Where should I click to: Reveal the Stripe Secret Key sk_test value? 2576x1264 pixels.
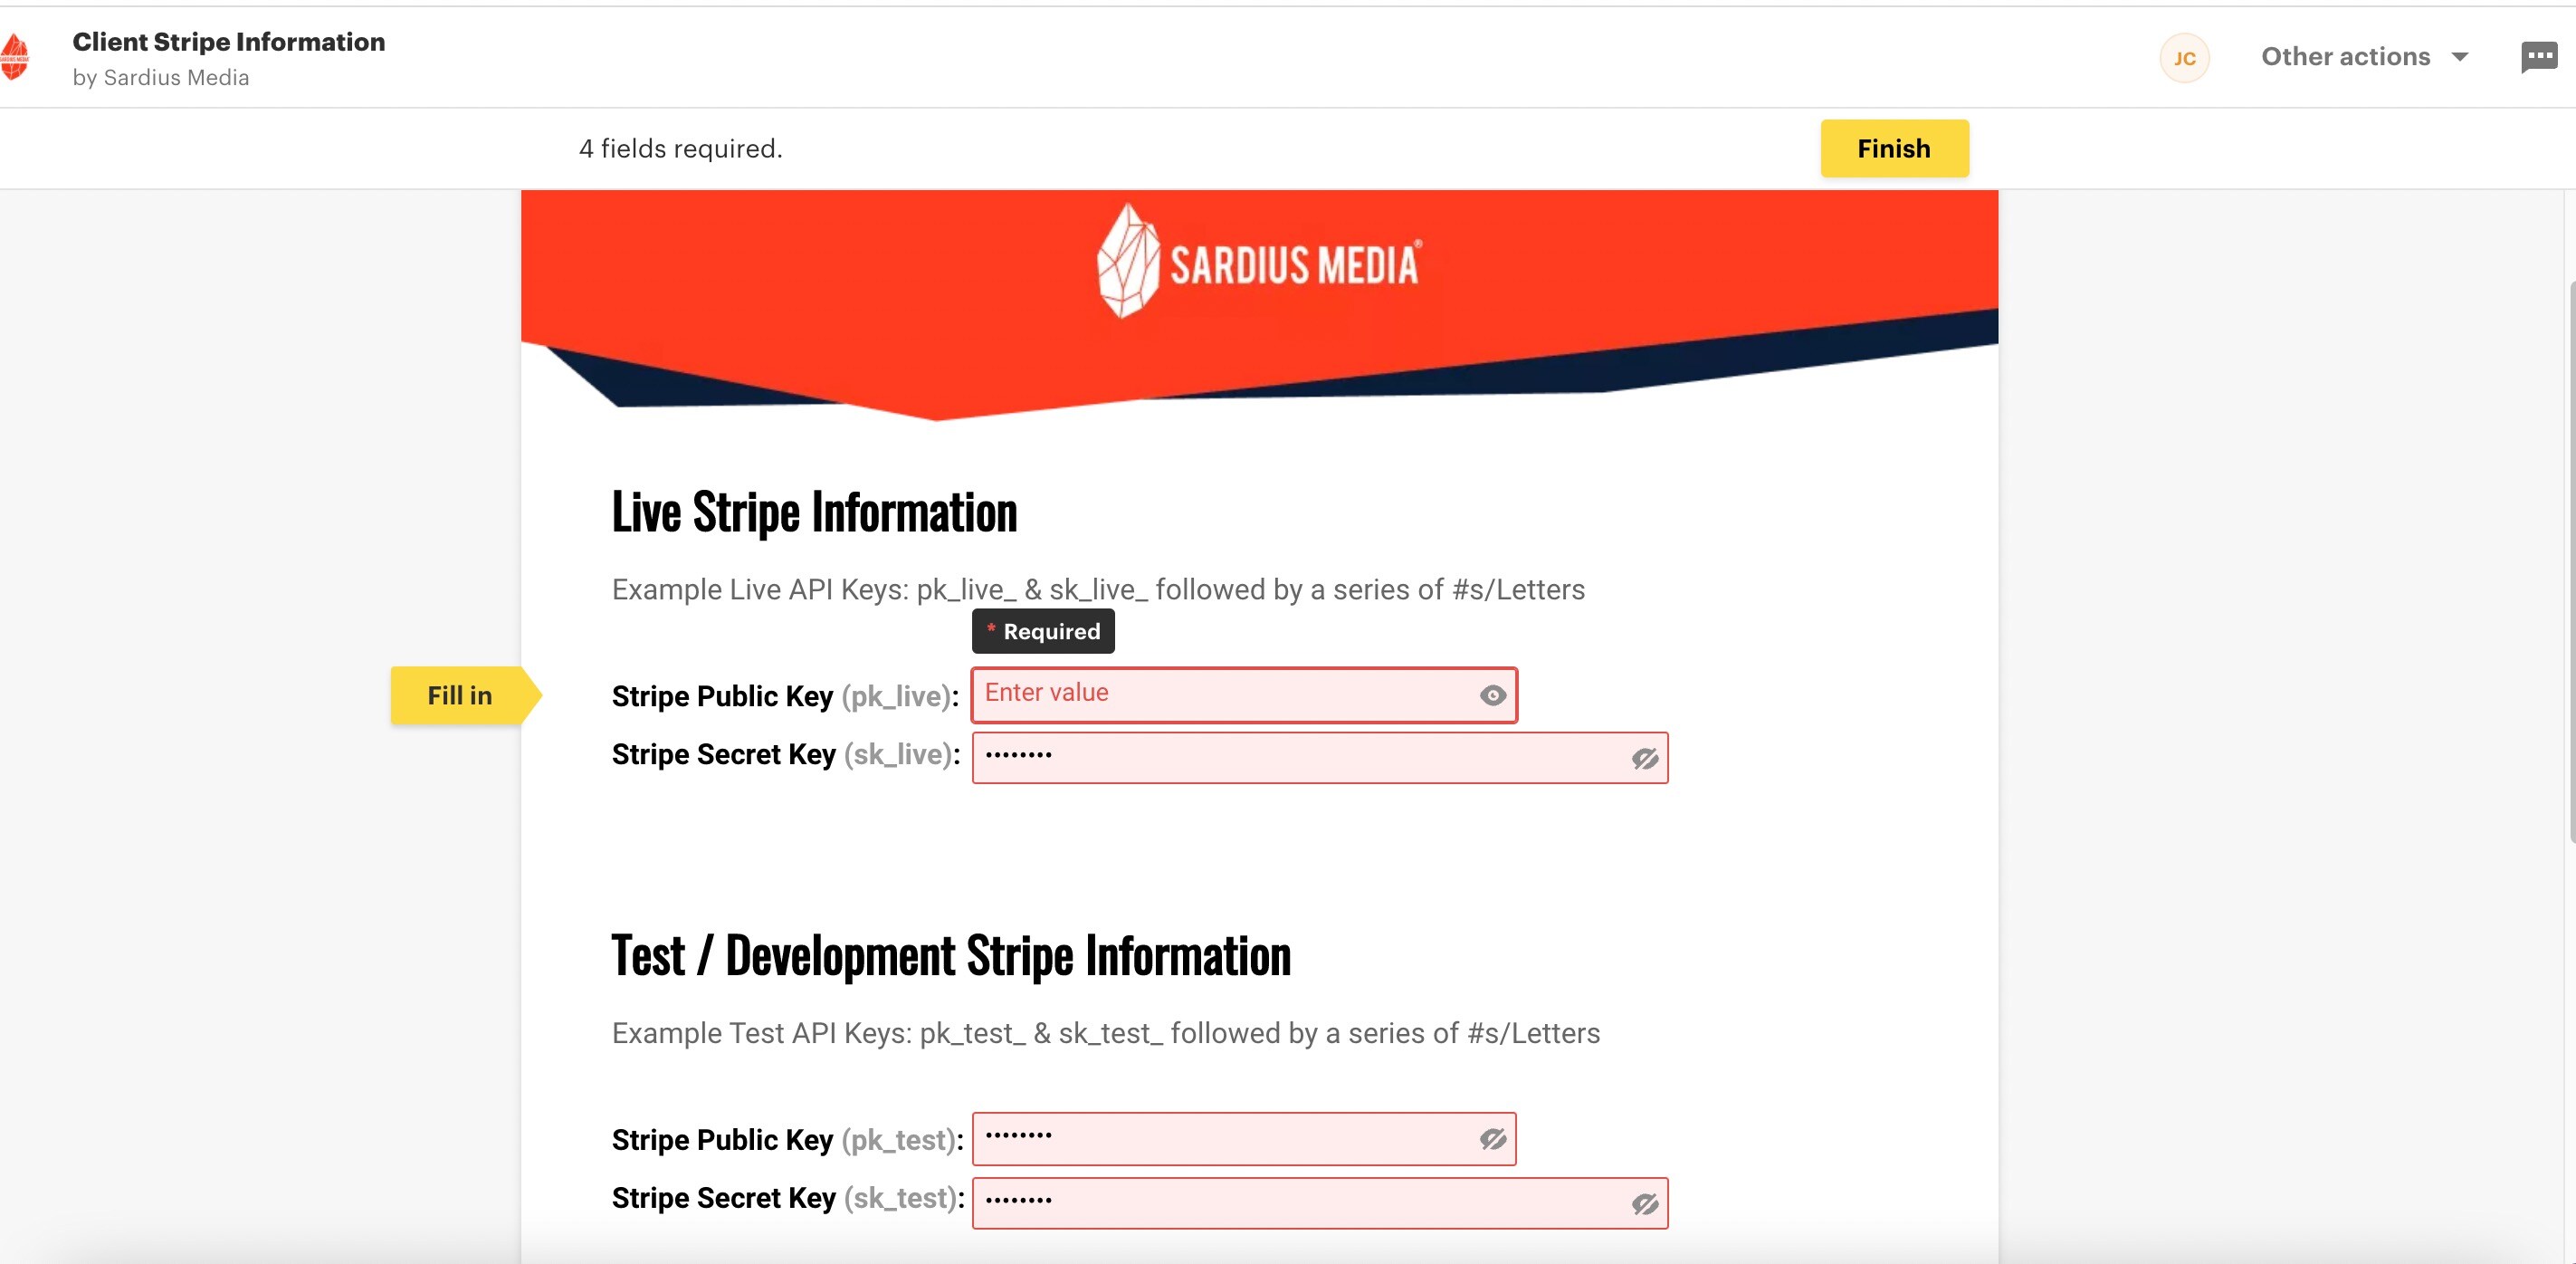tap(1645, 1204)
